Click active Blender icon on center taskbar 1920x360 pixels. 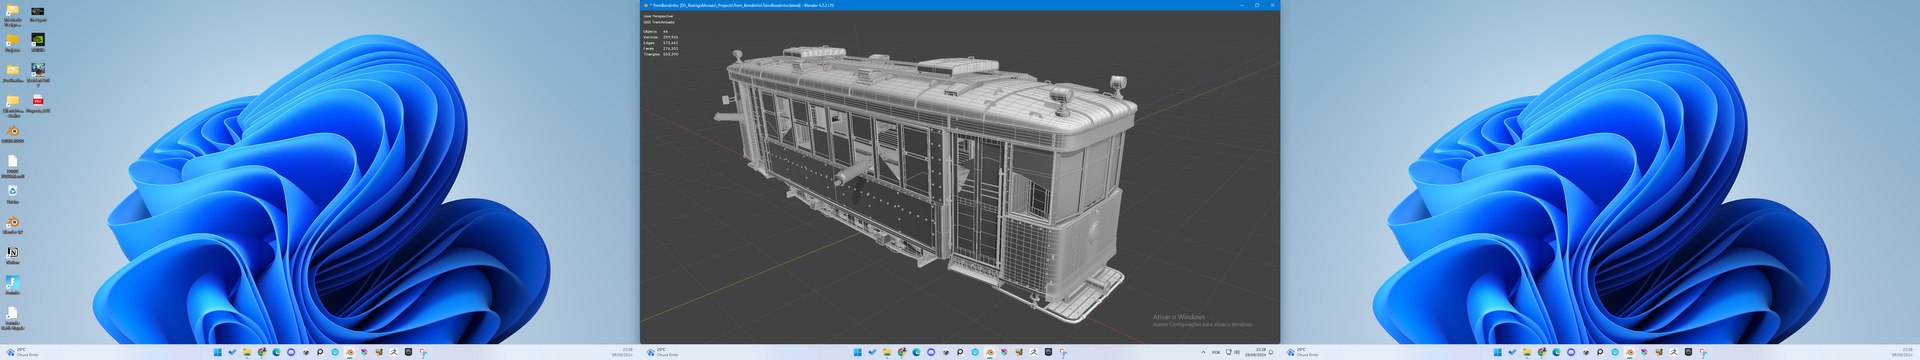(990, 352)
